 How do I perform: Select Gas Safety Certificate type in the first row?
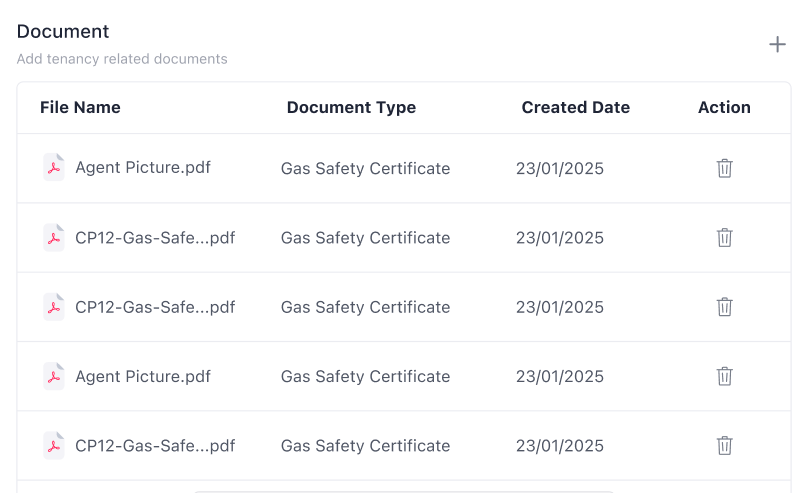pos(365,168)
